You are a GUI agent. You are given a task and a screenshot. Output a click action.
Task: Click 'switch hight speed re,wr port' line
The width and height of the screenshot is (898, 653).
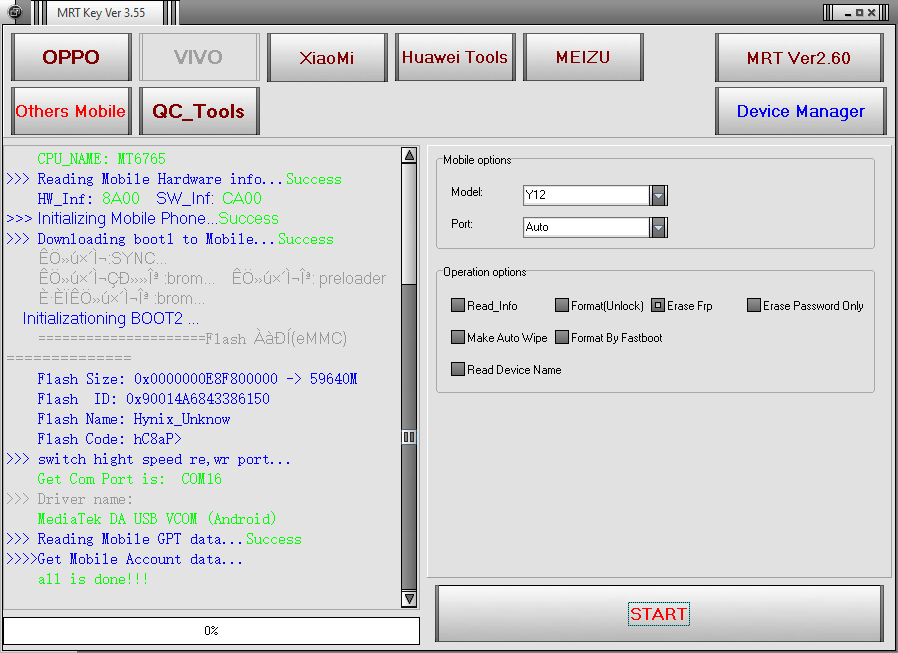(x=149, y=459)
